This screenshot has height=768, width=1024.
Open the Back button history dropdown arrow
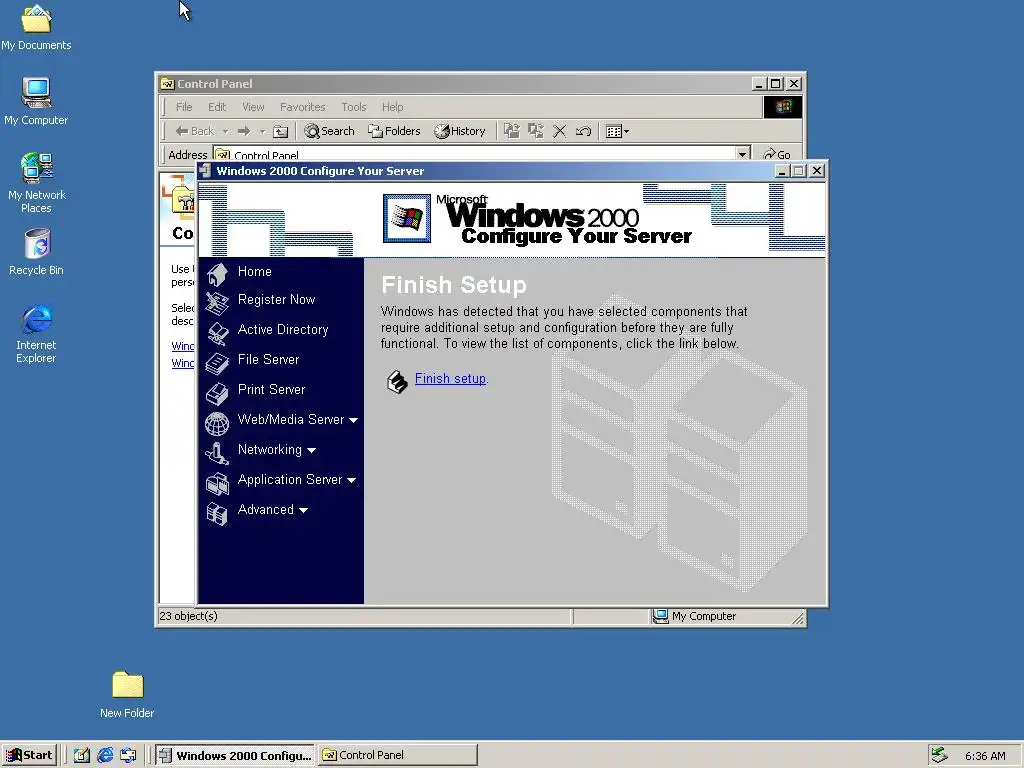pyautogui.click(x=225, y=131)
